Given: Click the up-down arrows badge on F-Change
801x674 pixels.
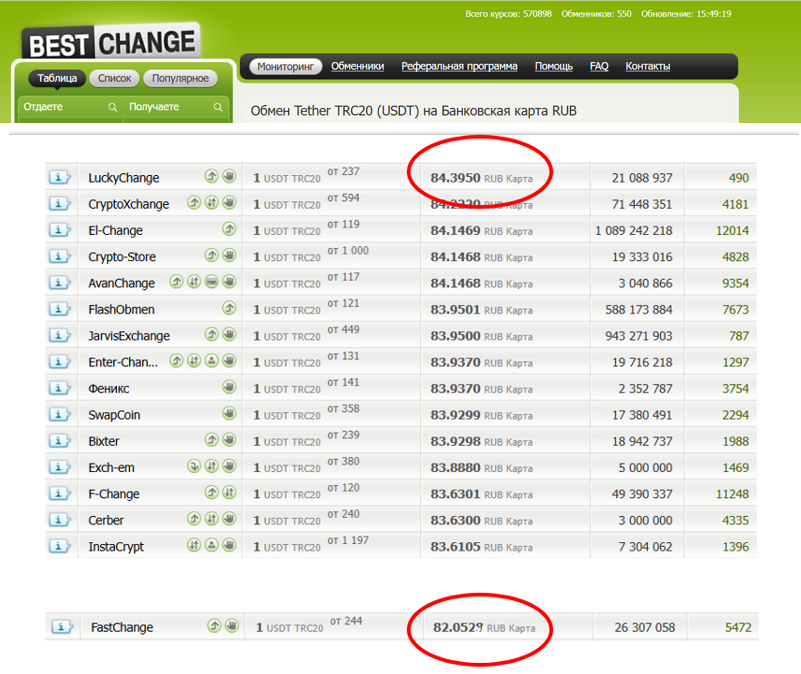Looking at the screenshot, I should (x=229, y=493).
